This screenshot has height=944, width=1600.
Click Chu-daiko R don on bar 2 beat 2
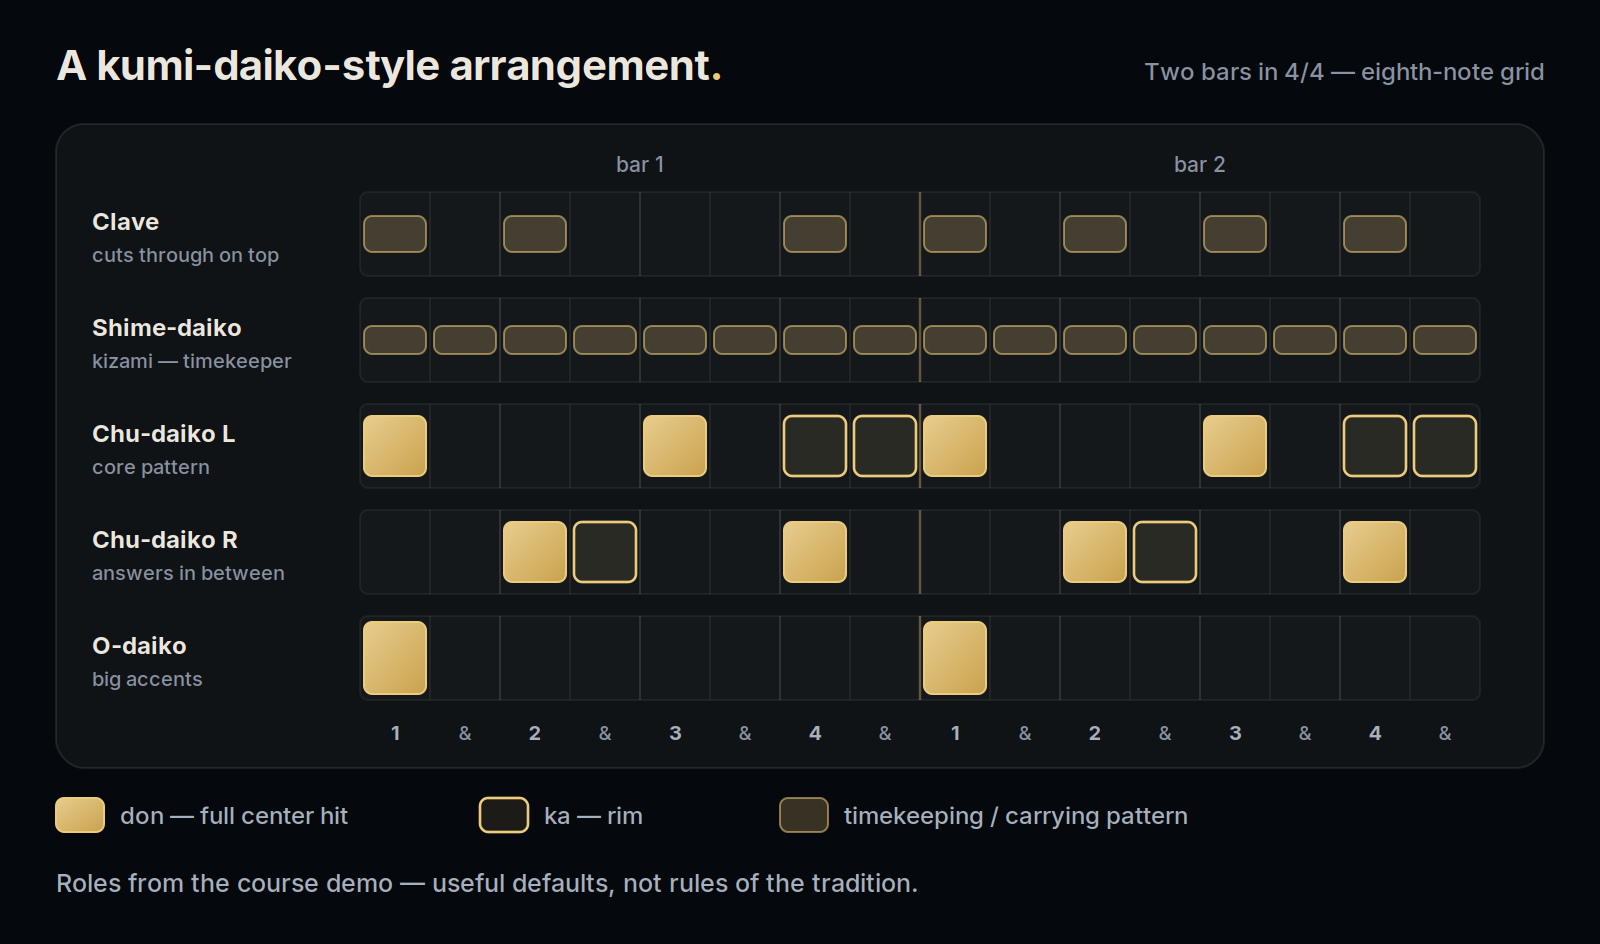click(1095, 552)
